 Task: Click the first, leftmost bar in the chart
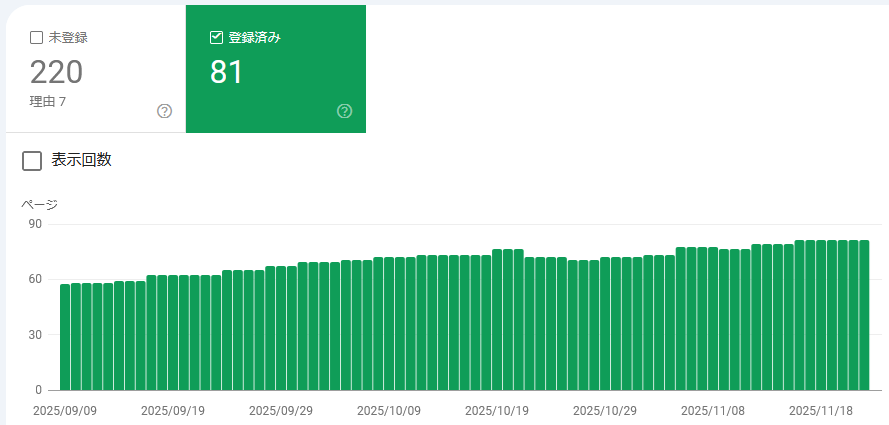[x=65, y=337]
